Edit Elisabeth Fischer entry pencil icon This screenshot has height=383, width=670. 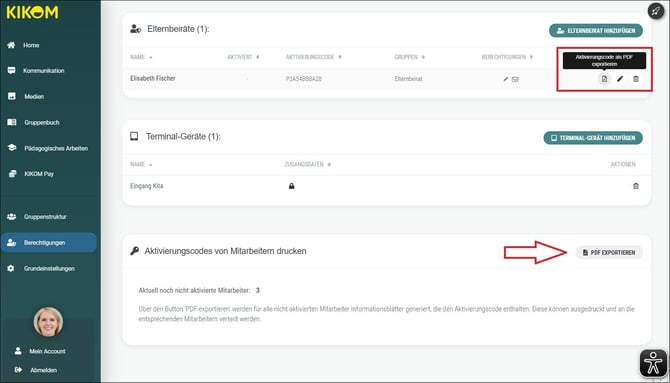click(620, 79)
